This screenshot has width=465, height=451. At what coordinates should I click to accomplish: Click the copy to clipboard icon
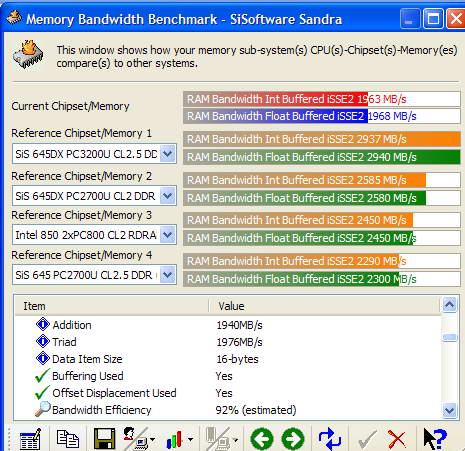(x=68, y=439)
